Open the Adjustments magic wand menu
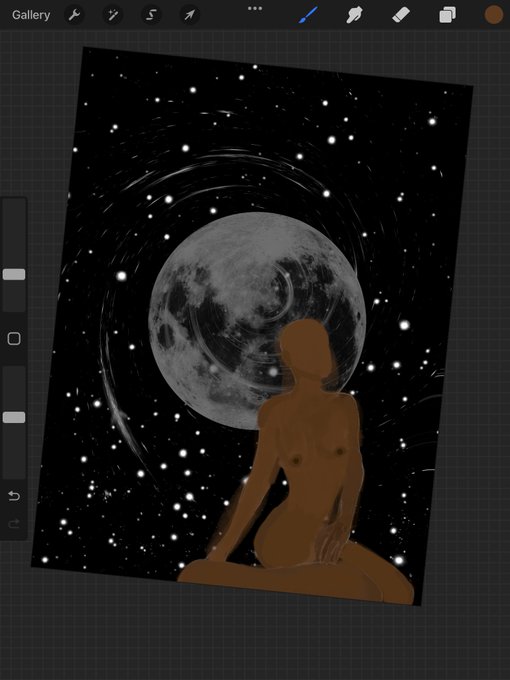Viewport: 510px width, 680px height. [113, 15]
